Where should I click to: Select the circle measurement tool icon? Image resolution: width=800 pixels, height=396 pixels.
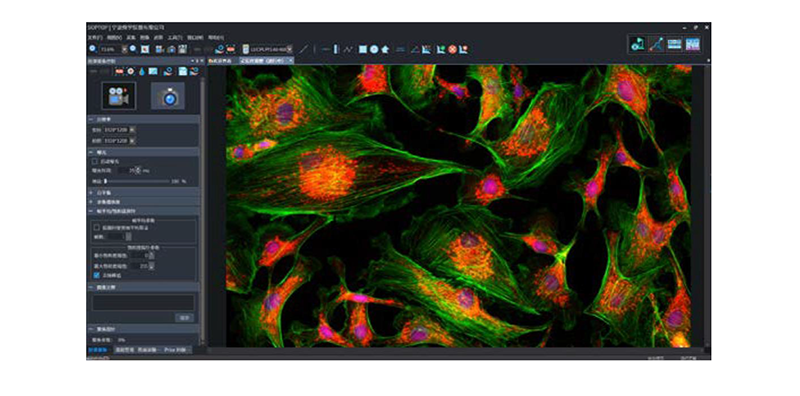(374, 49)
